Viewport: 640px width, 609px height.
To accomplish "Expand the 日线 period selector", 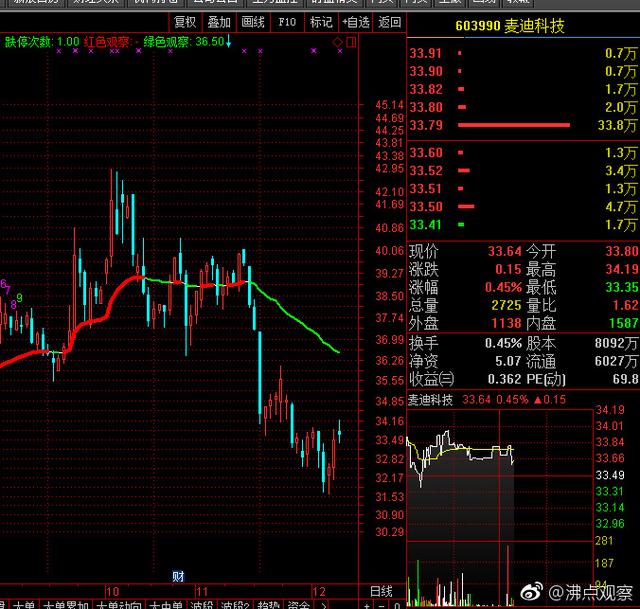I will pyautogui.click(x=383, y=591).
